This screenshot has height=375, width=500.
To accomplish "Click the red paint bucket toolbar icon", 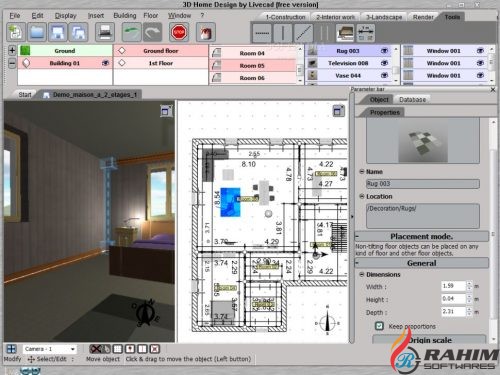I will coord(205,32).
